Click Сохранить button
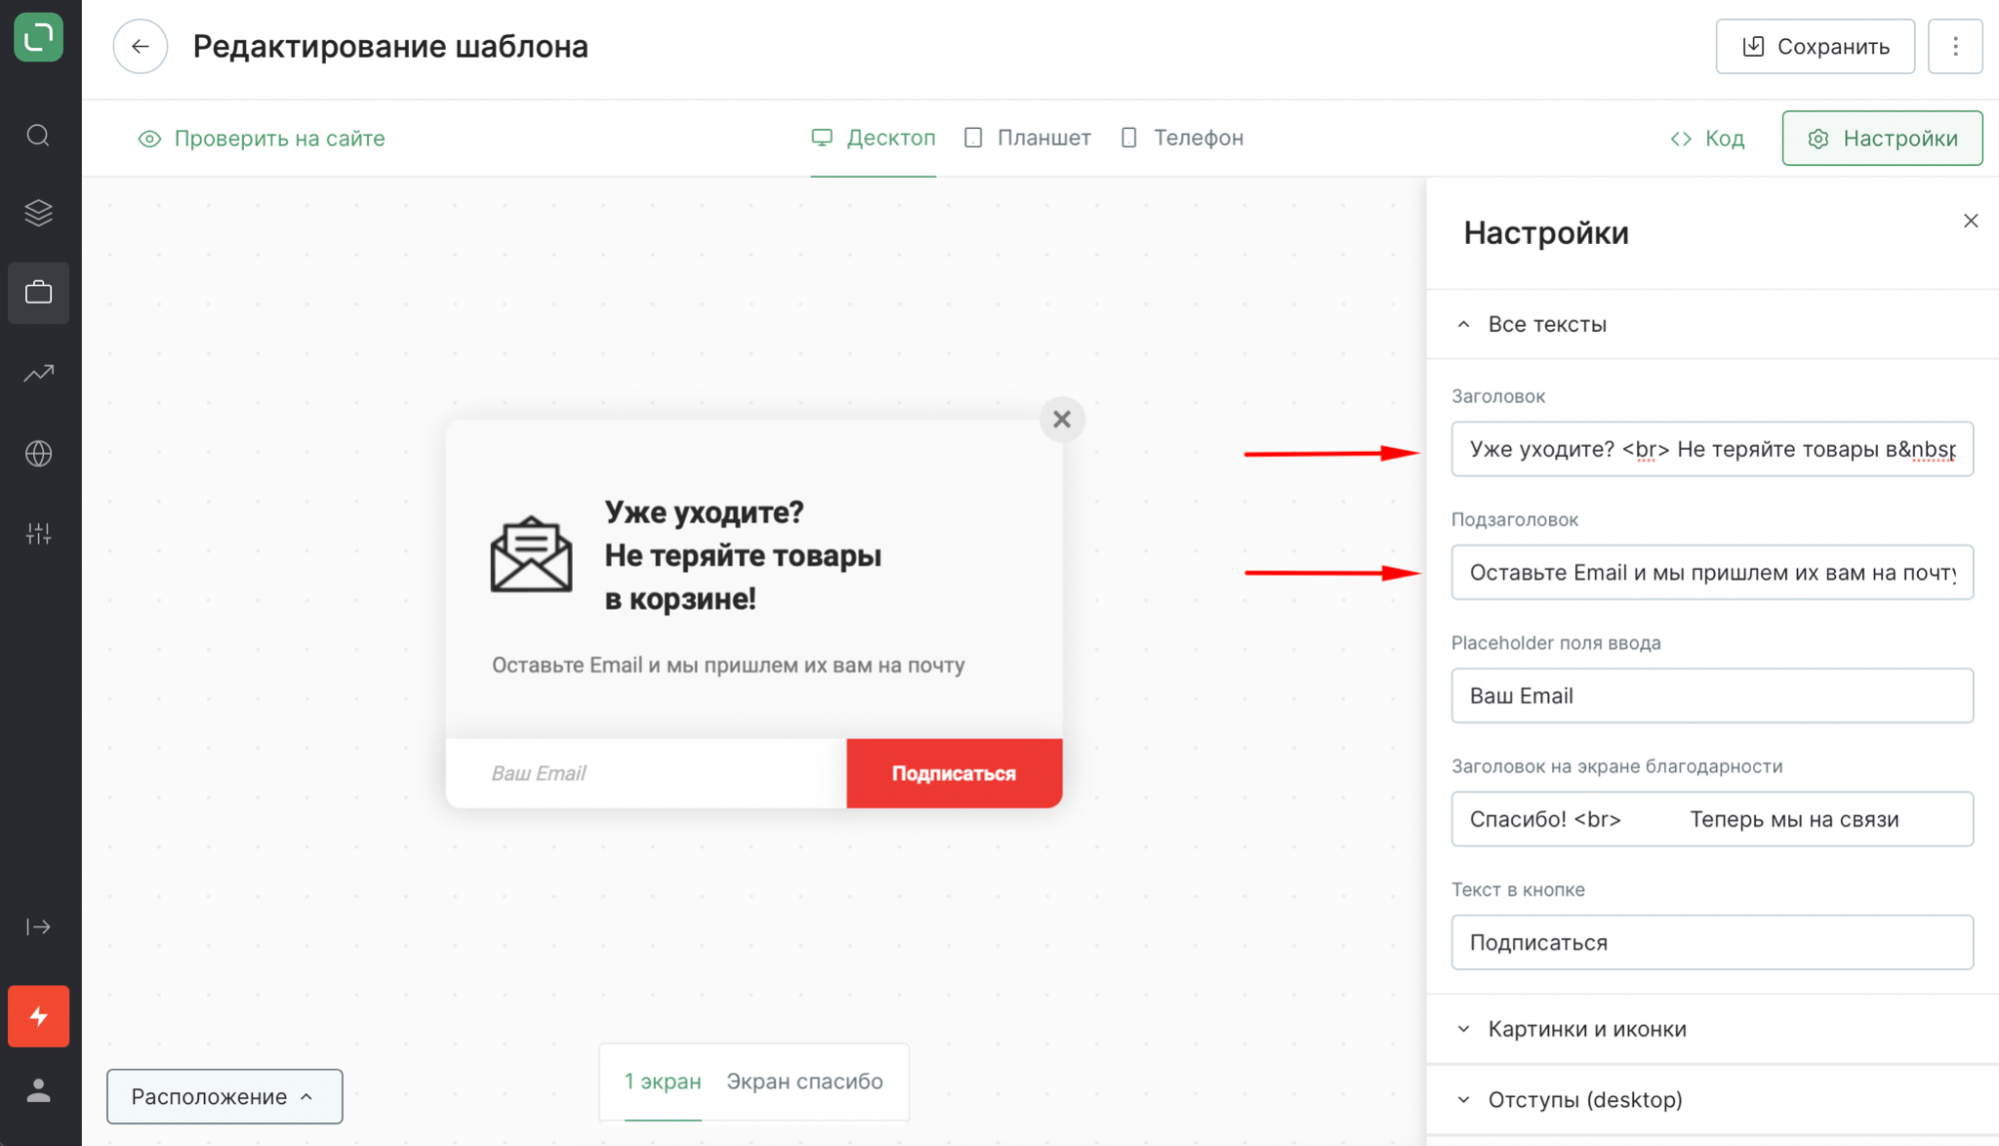 pyautogui.click(x=1815, y=46)
